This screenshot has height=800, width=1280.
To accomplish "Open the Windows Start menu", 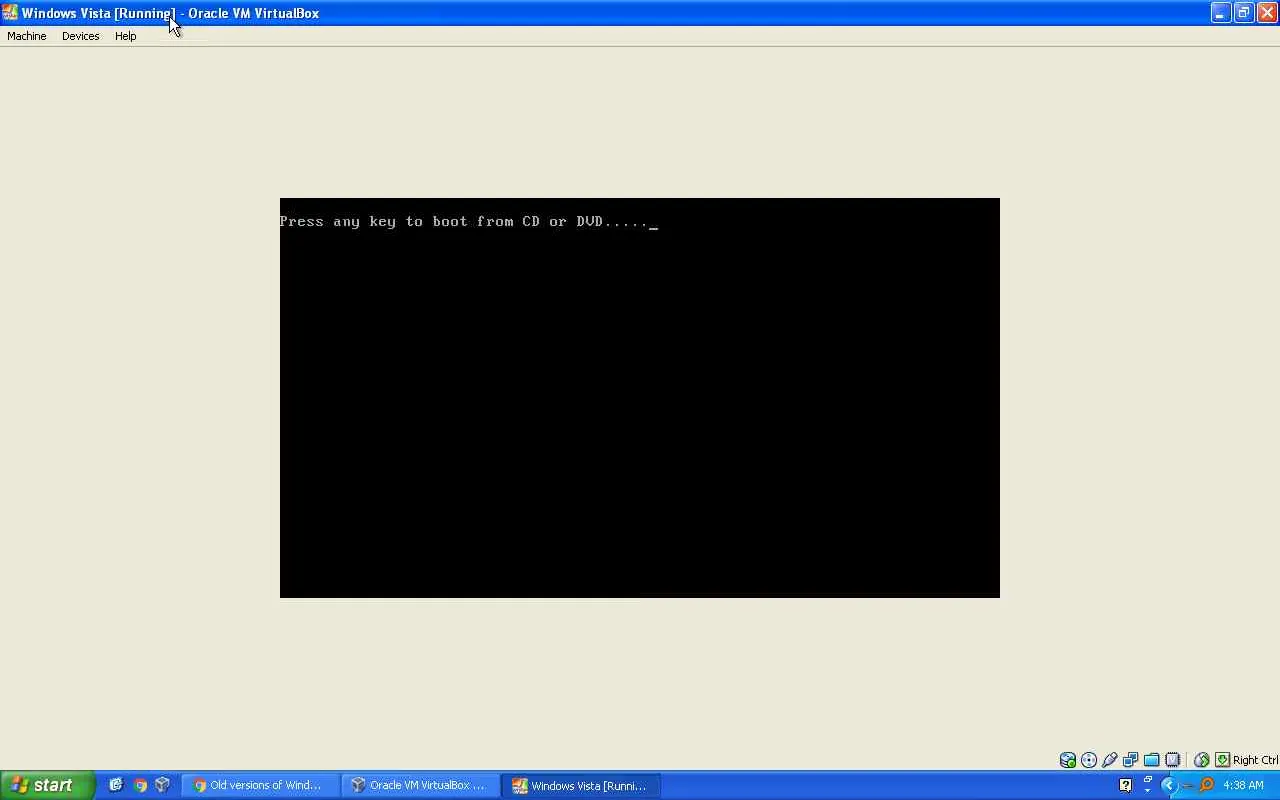I will [47, 785].
